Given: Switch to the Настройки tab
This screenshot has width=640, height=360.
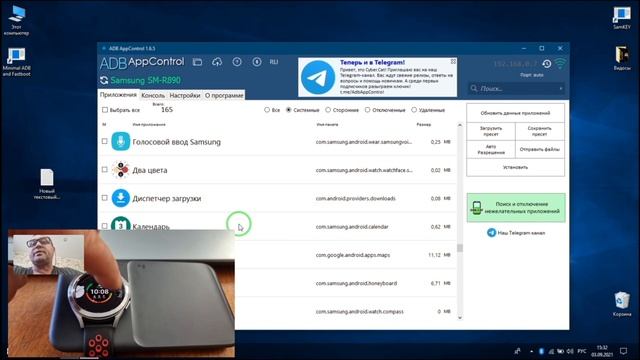Looking at the screenshot, I should coord(185,95).
